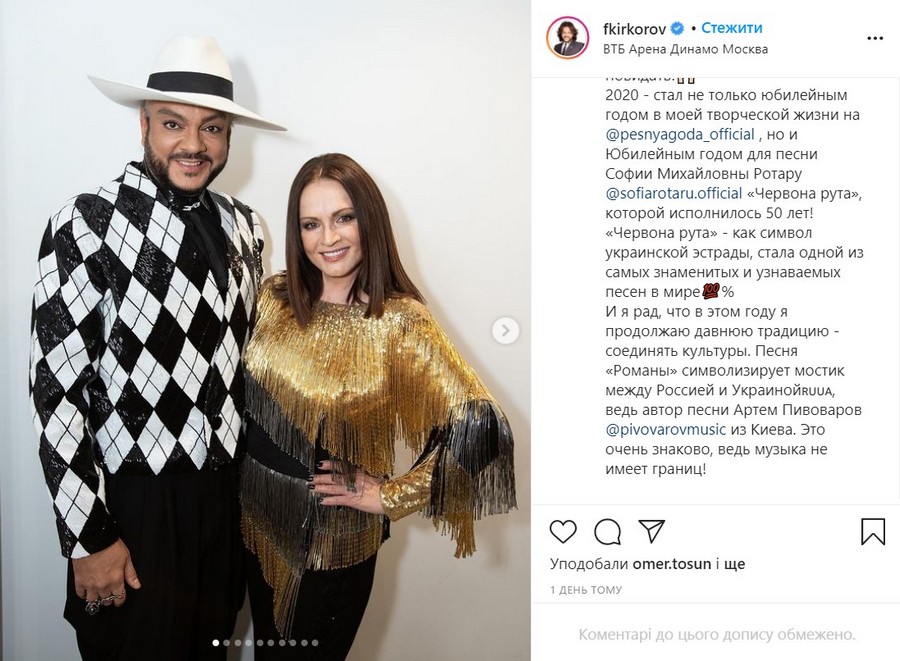Open comments via speech bubble icon
This screenshot has height=661, width=900.
click(607, 532)
